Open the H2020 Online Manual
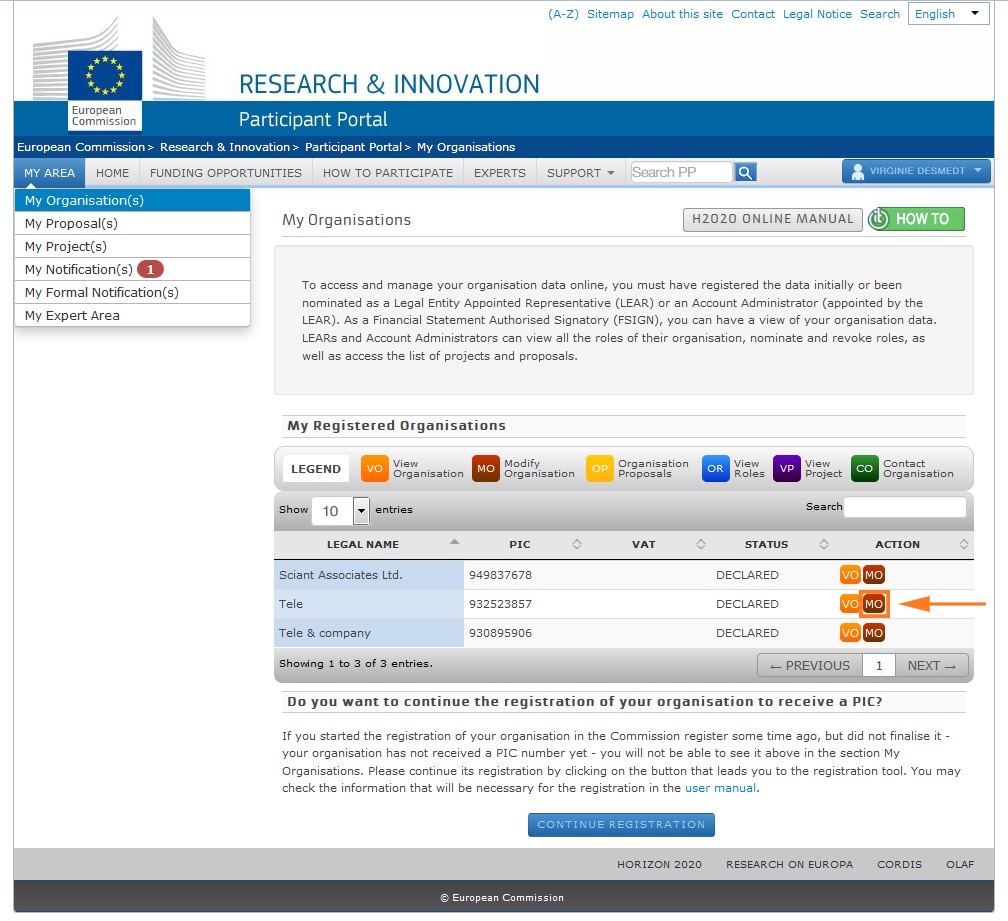 [x=771, y=219]
